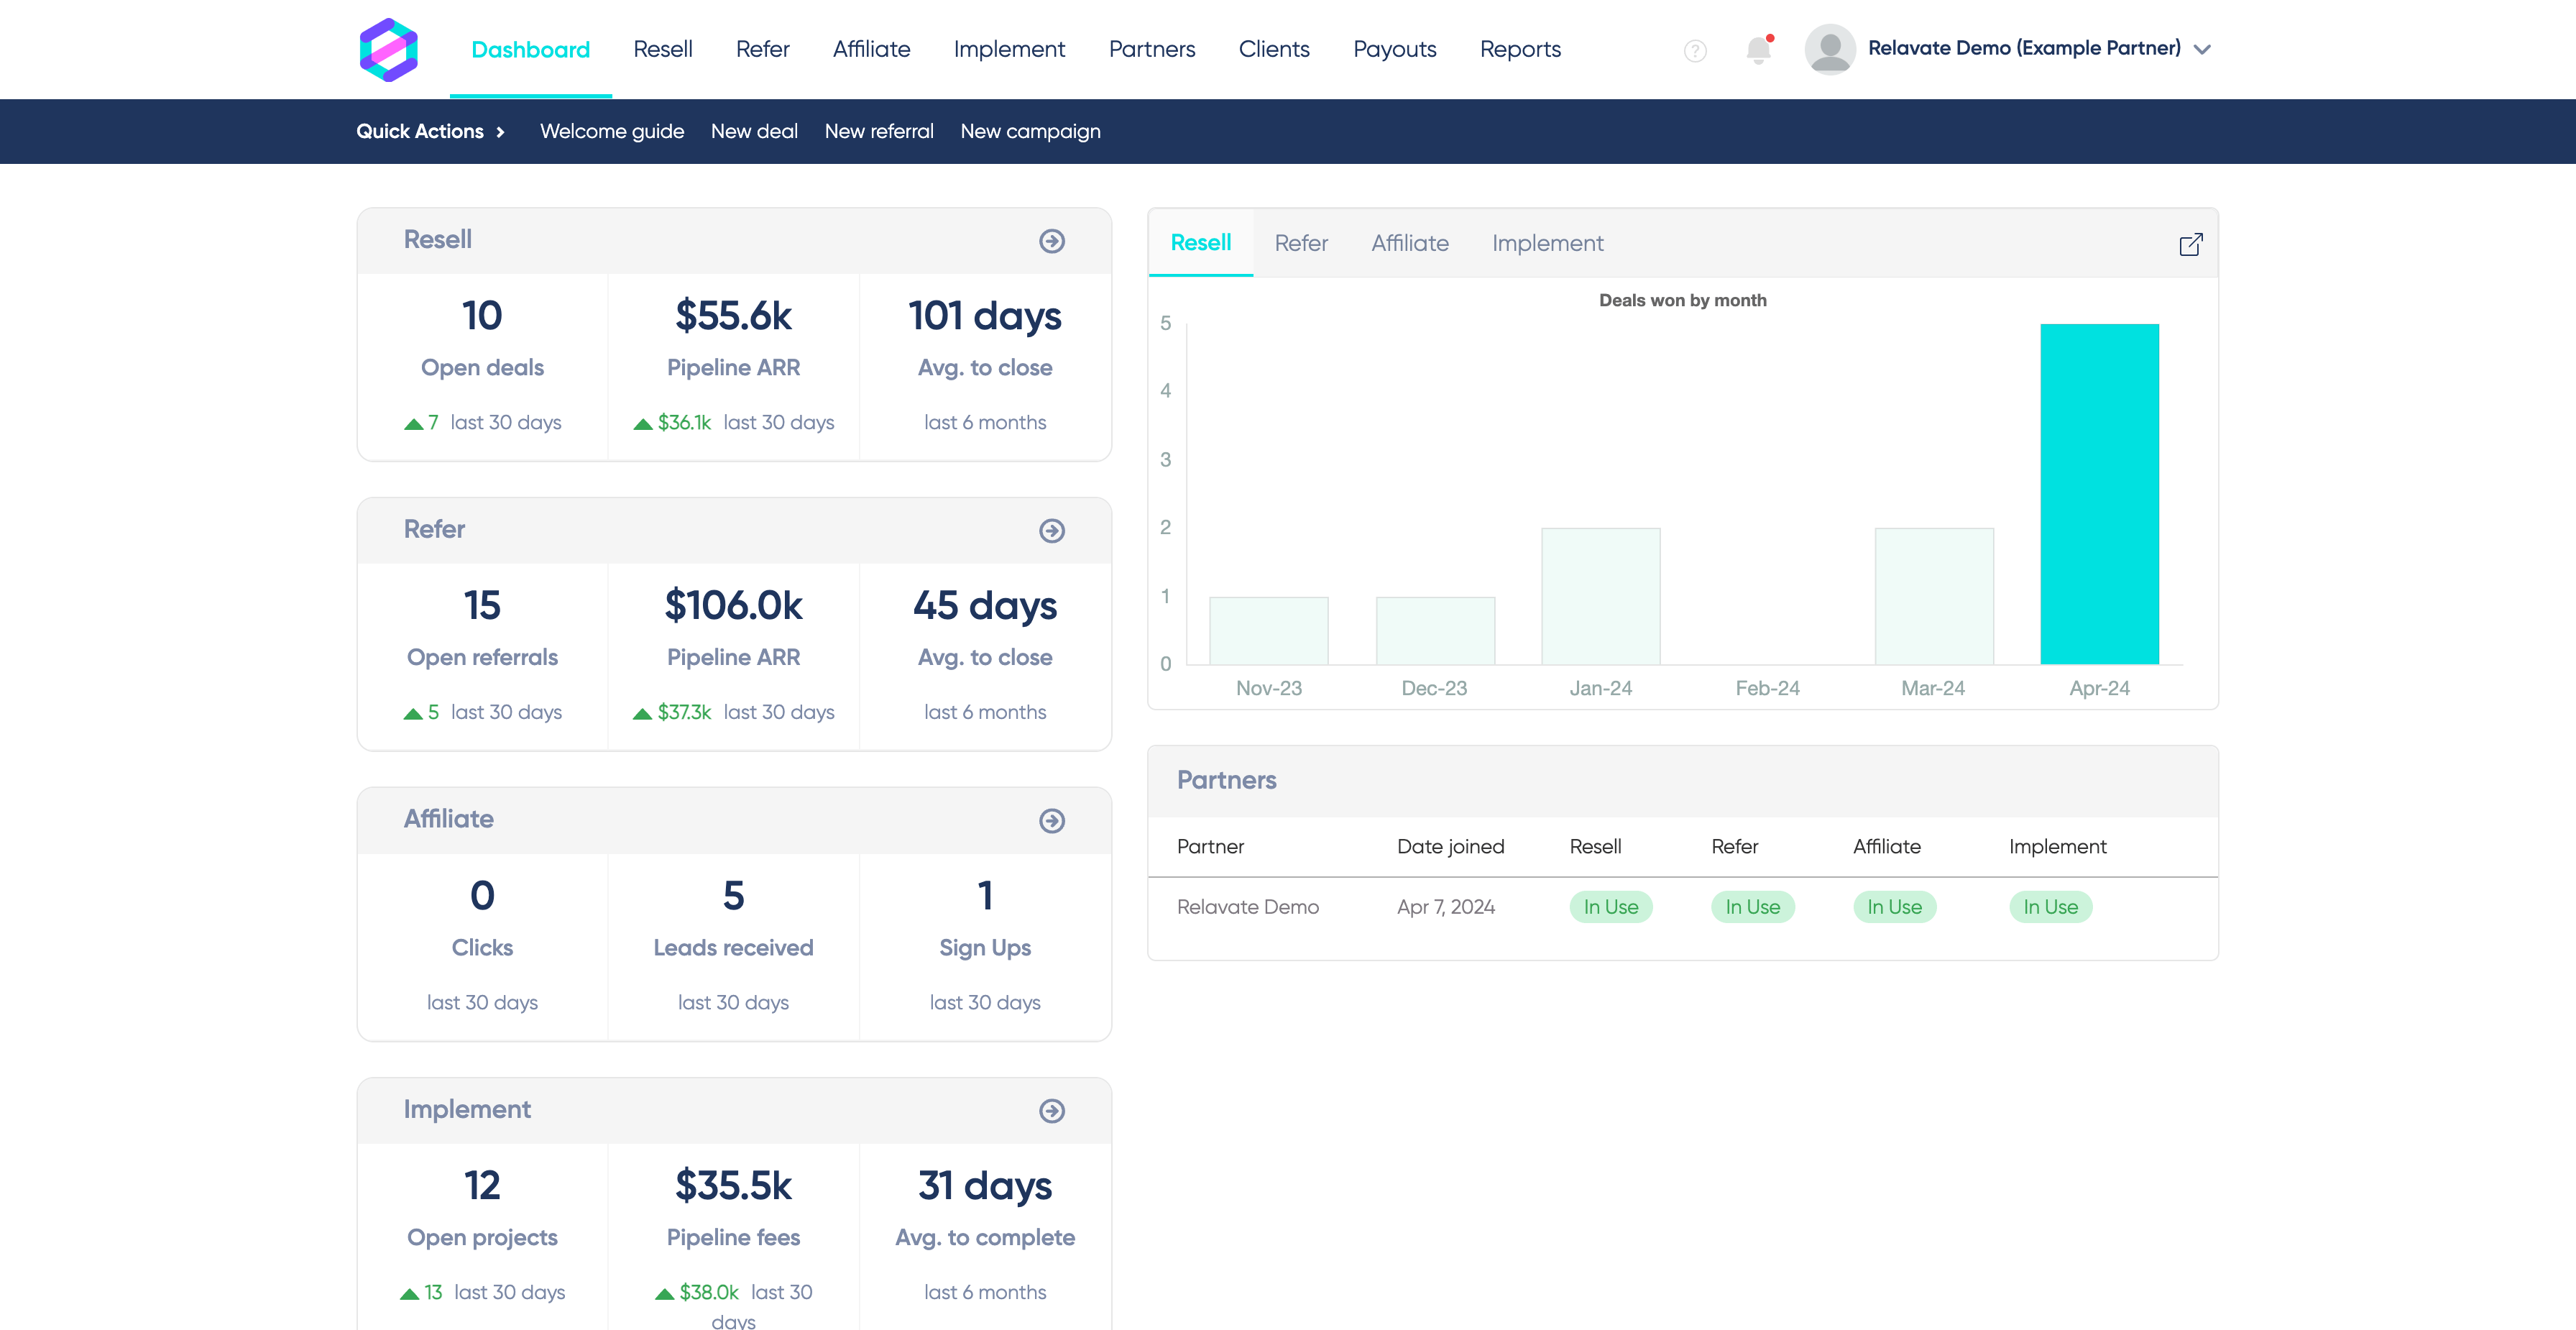Click the 10 Open deals stat
The height and width of the screenshot is (1330, 2576).
pos(482,340)
